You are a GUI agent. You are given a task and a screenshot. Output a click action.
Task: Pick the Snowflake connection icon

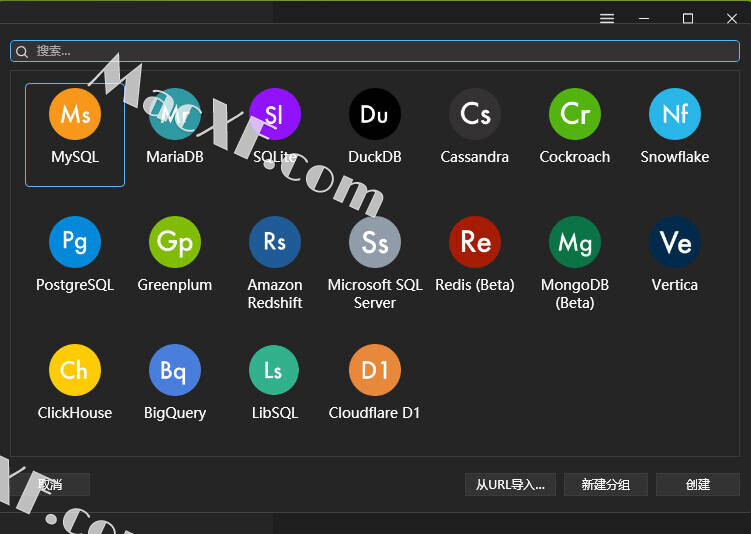coord(675,114)
